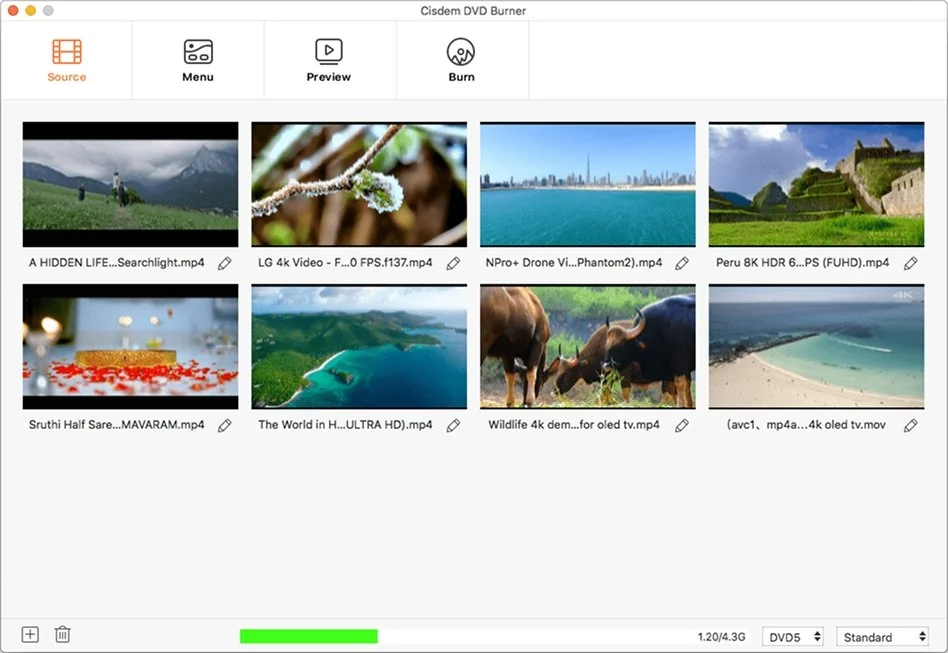Screen dimensions: 948x653
Task: Select the Dubai skyline drone video thumbnail
Action: (588, 184)
